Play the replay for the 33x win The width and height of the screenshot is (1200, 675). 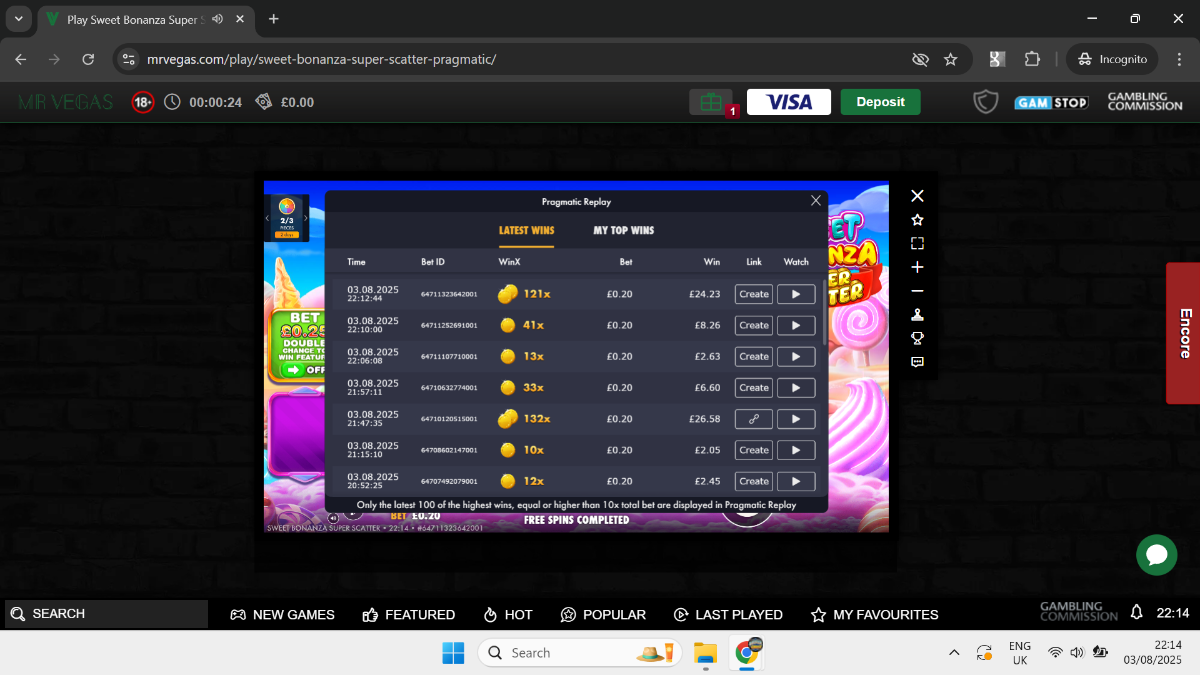click(796, 387)
